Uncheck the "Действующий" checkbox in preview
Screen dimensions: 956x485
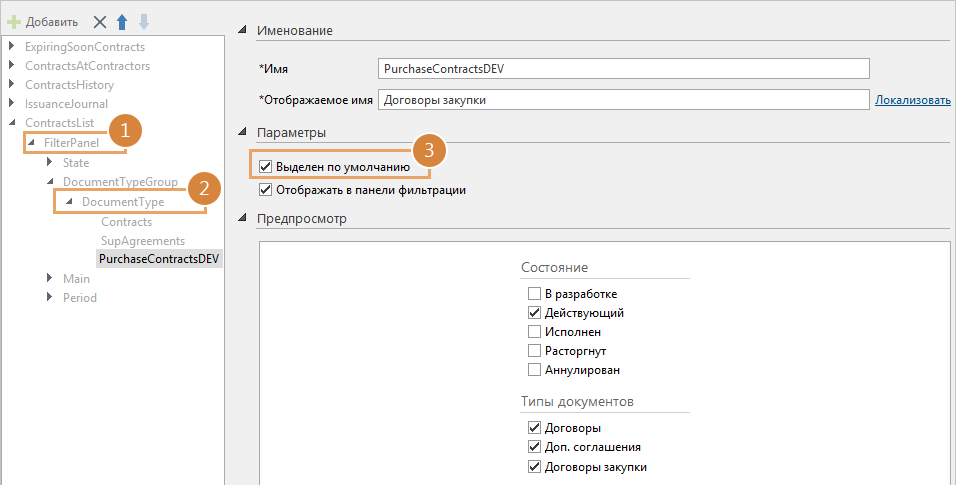(534, 313)
